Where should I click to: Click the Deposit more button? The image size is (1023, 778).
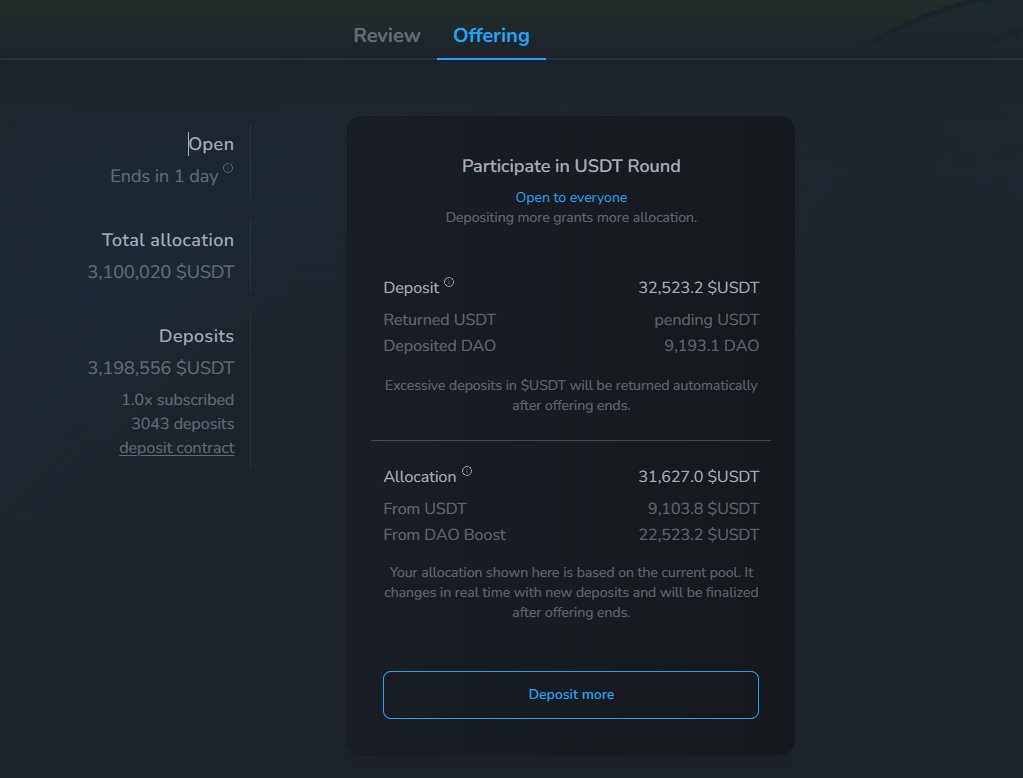(x=570, y=694)
